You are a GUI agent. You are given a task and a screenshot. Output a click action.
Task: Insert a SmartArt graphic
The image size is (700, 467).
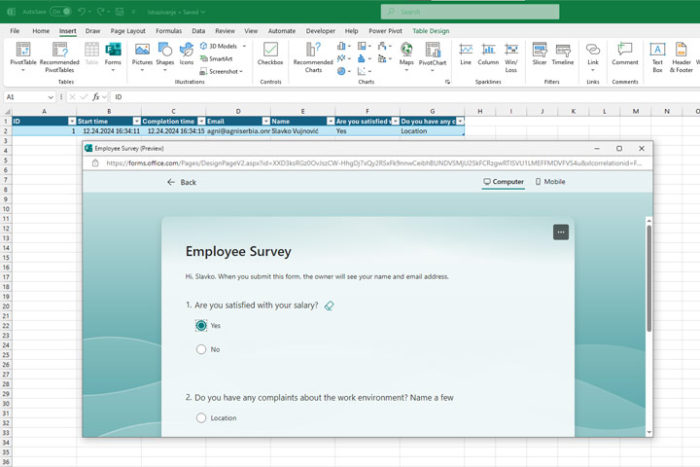pos(217,58)
